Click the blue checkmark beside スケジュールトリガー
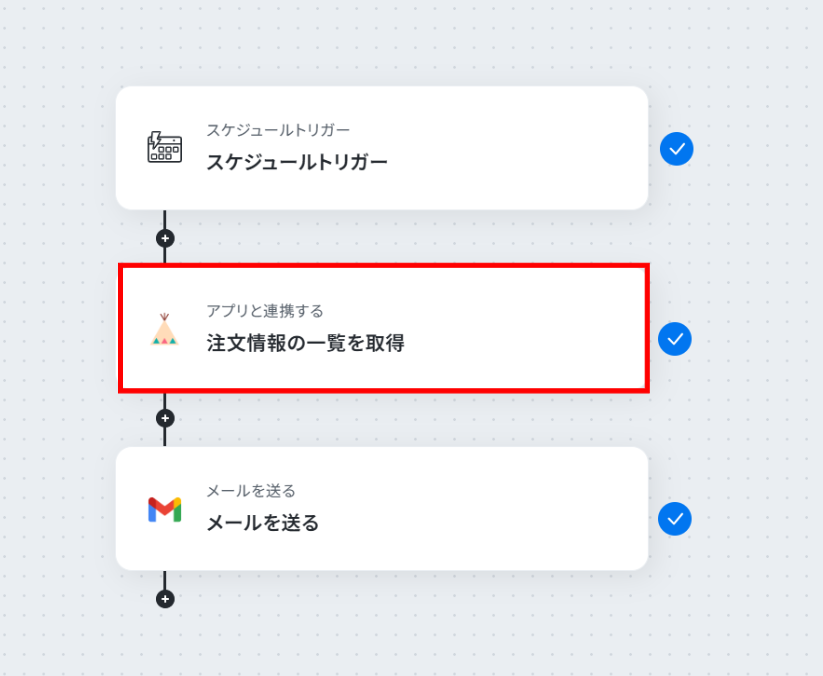Viewport: 823px width, 676px height. [x=677, y=149]
